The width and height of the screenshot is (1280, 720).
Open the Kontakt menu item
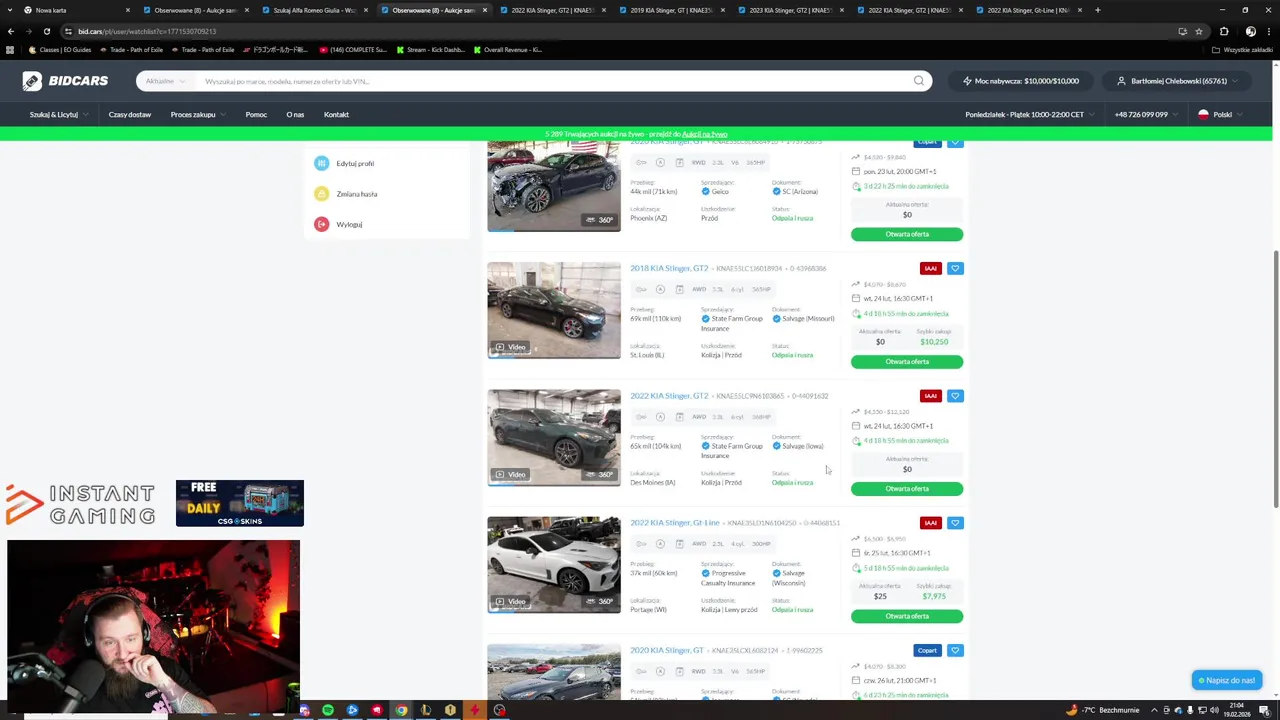336,114
